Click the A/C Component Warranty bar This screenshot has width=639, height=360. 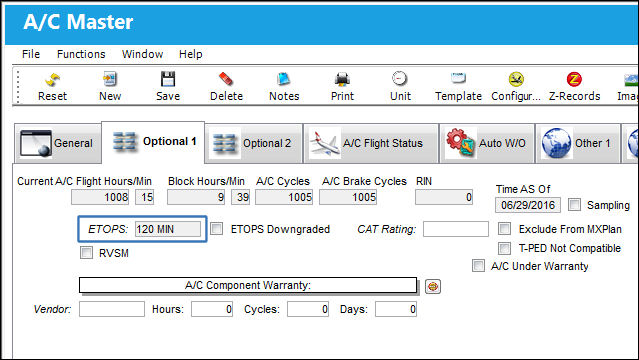click(x=248, y=285)
